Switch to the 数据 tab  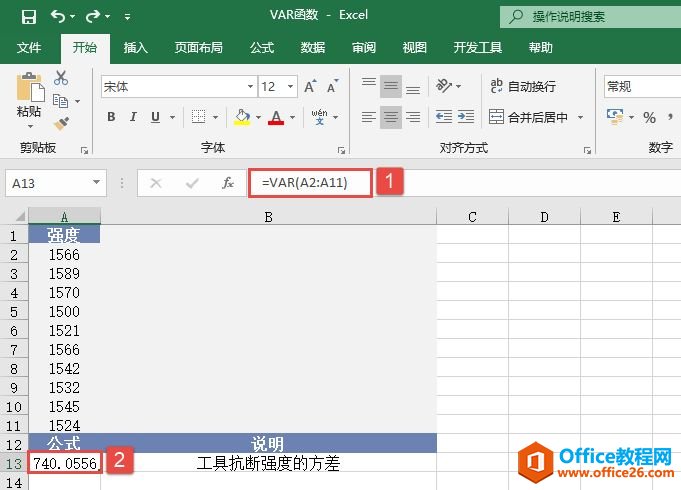313,47
